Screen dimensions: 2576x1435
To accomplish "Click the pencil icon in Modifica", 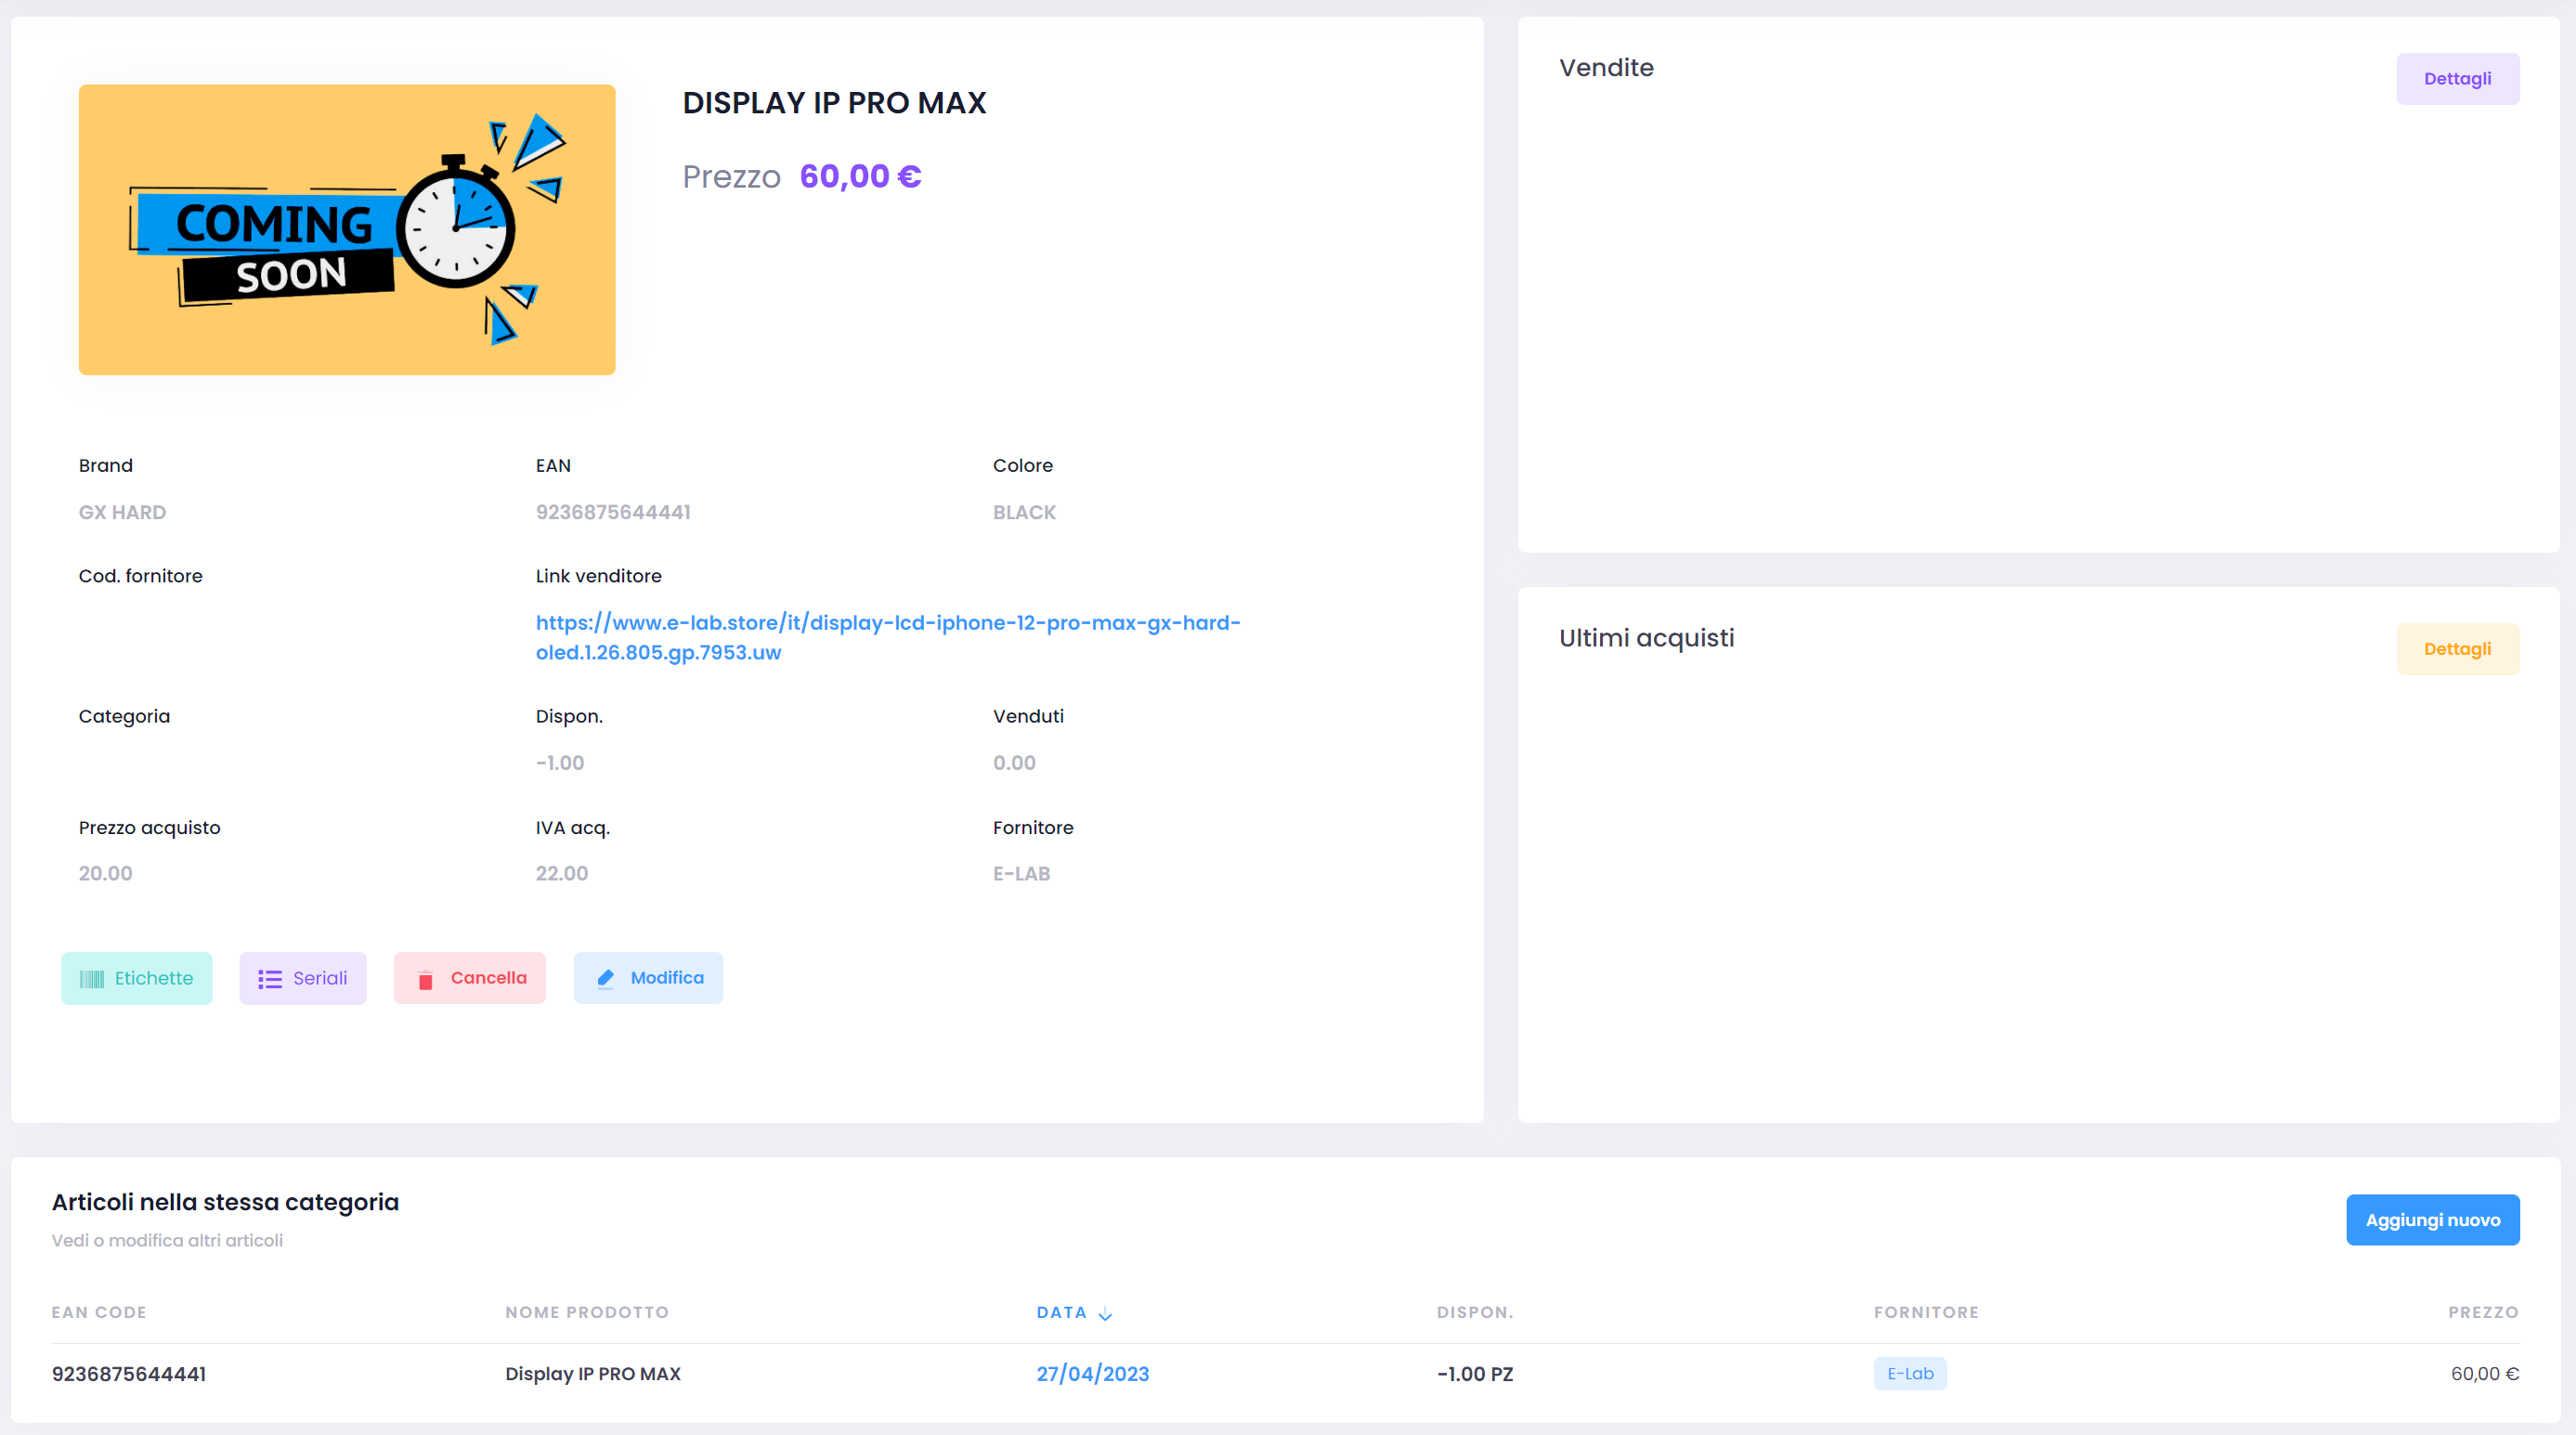I will coord(605,978).
